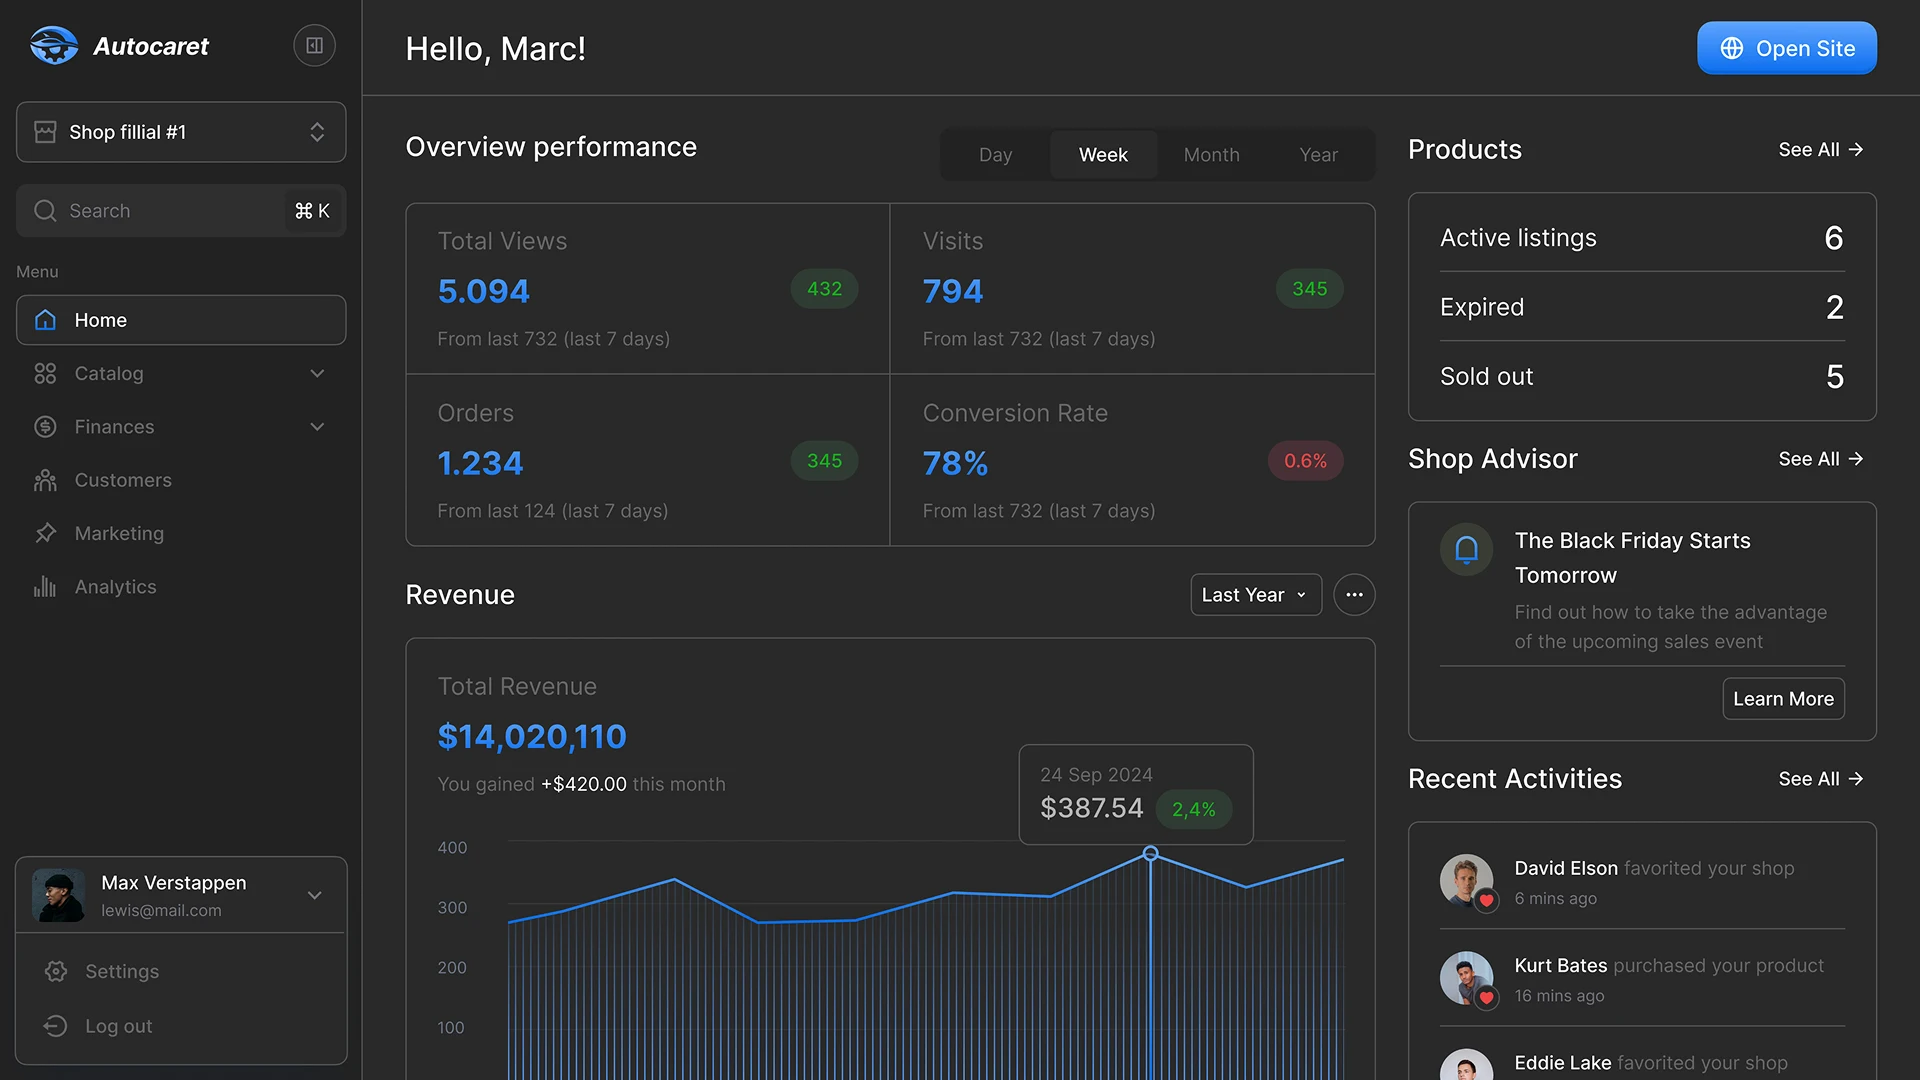Image resolution: width=1920 pixels, height=1080 pixels.
Task: Open the revenue chart options ellipsis menu
Action: click(x=1354, y=594)
